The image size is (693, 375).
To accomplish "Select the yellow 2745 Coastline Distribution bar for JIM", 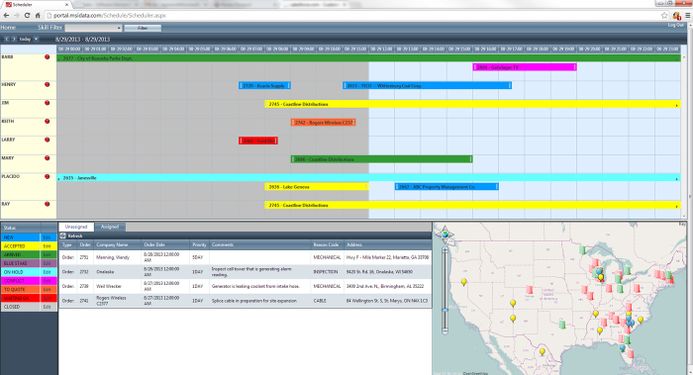I will pyautogui.click(x=472, y=104).
